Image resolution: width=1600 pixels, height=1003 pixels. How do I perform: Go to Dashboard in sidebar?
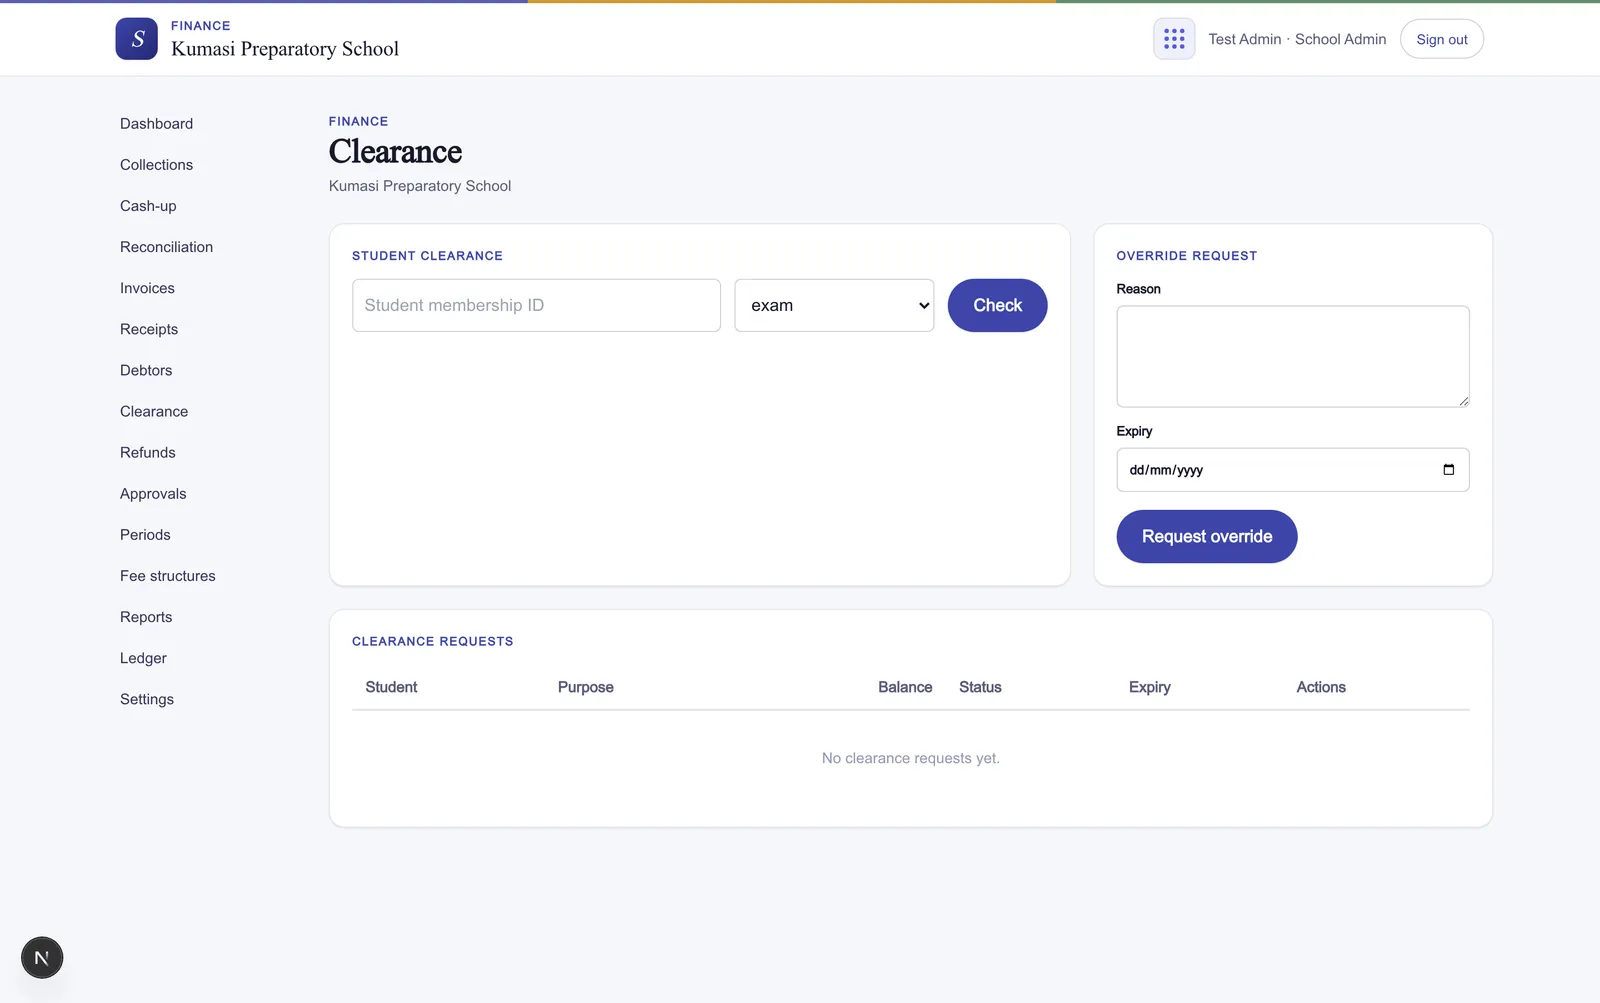[x=156, y=124]
